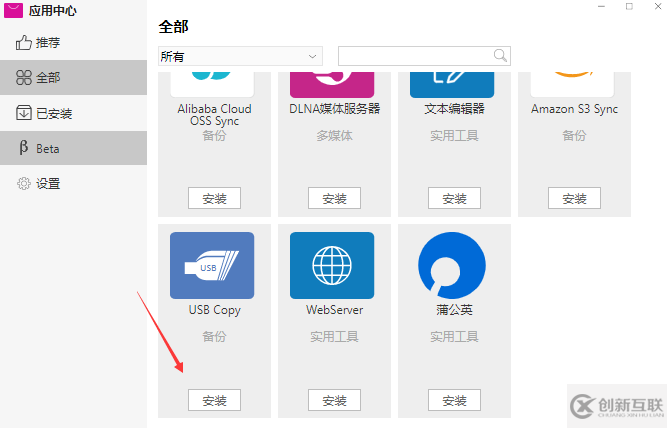The width and height of the screenshot is (667, 428).
Task: Open the 蒲公英 blue circle icon
Action: (x=452, y=265)
